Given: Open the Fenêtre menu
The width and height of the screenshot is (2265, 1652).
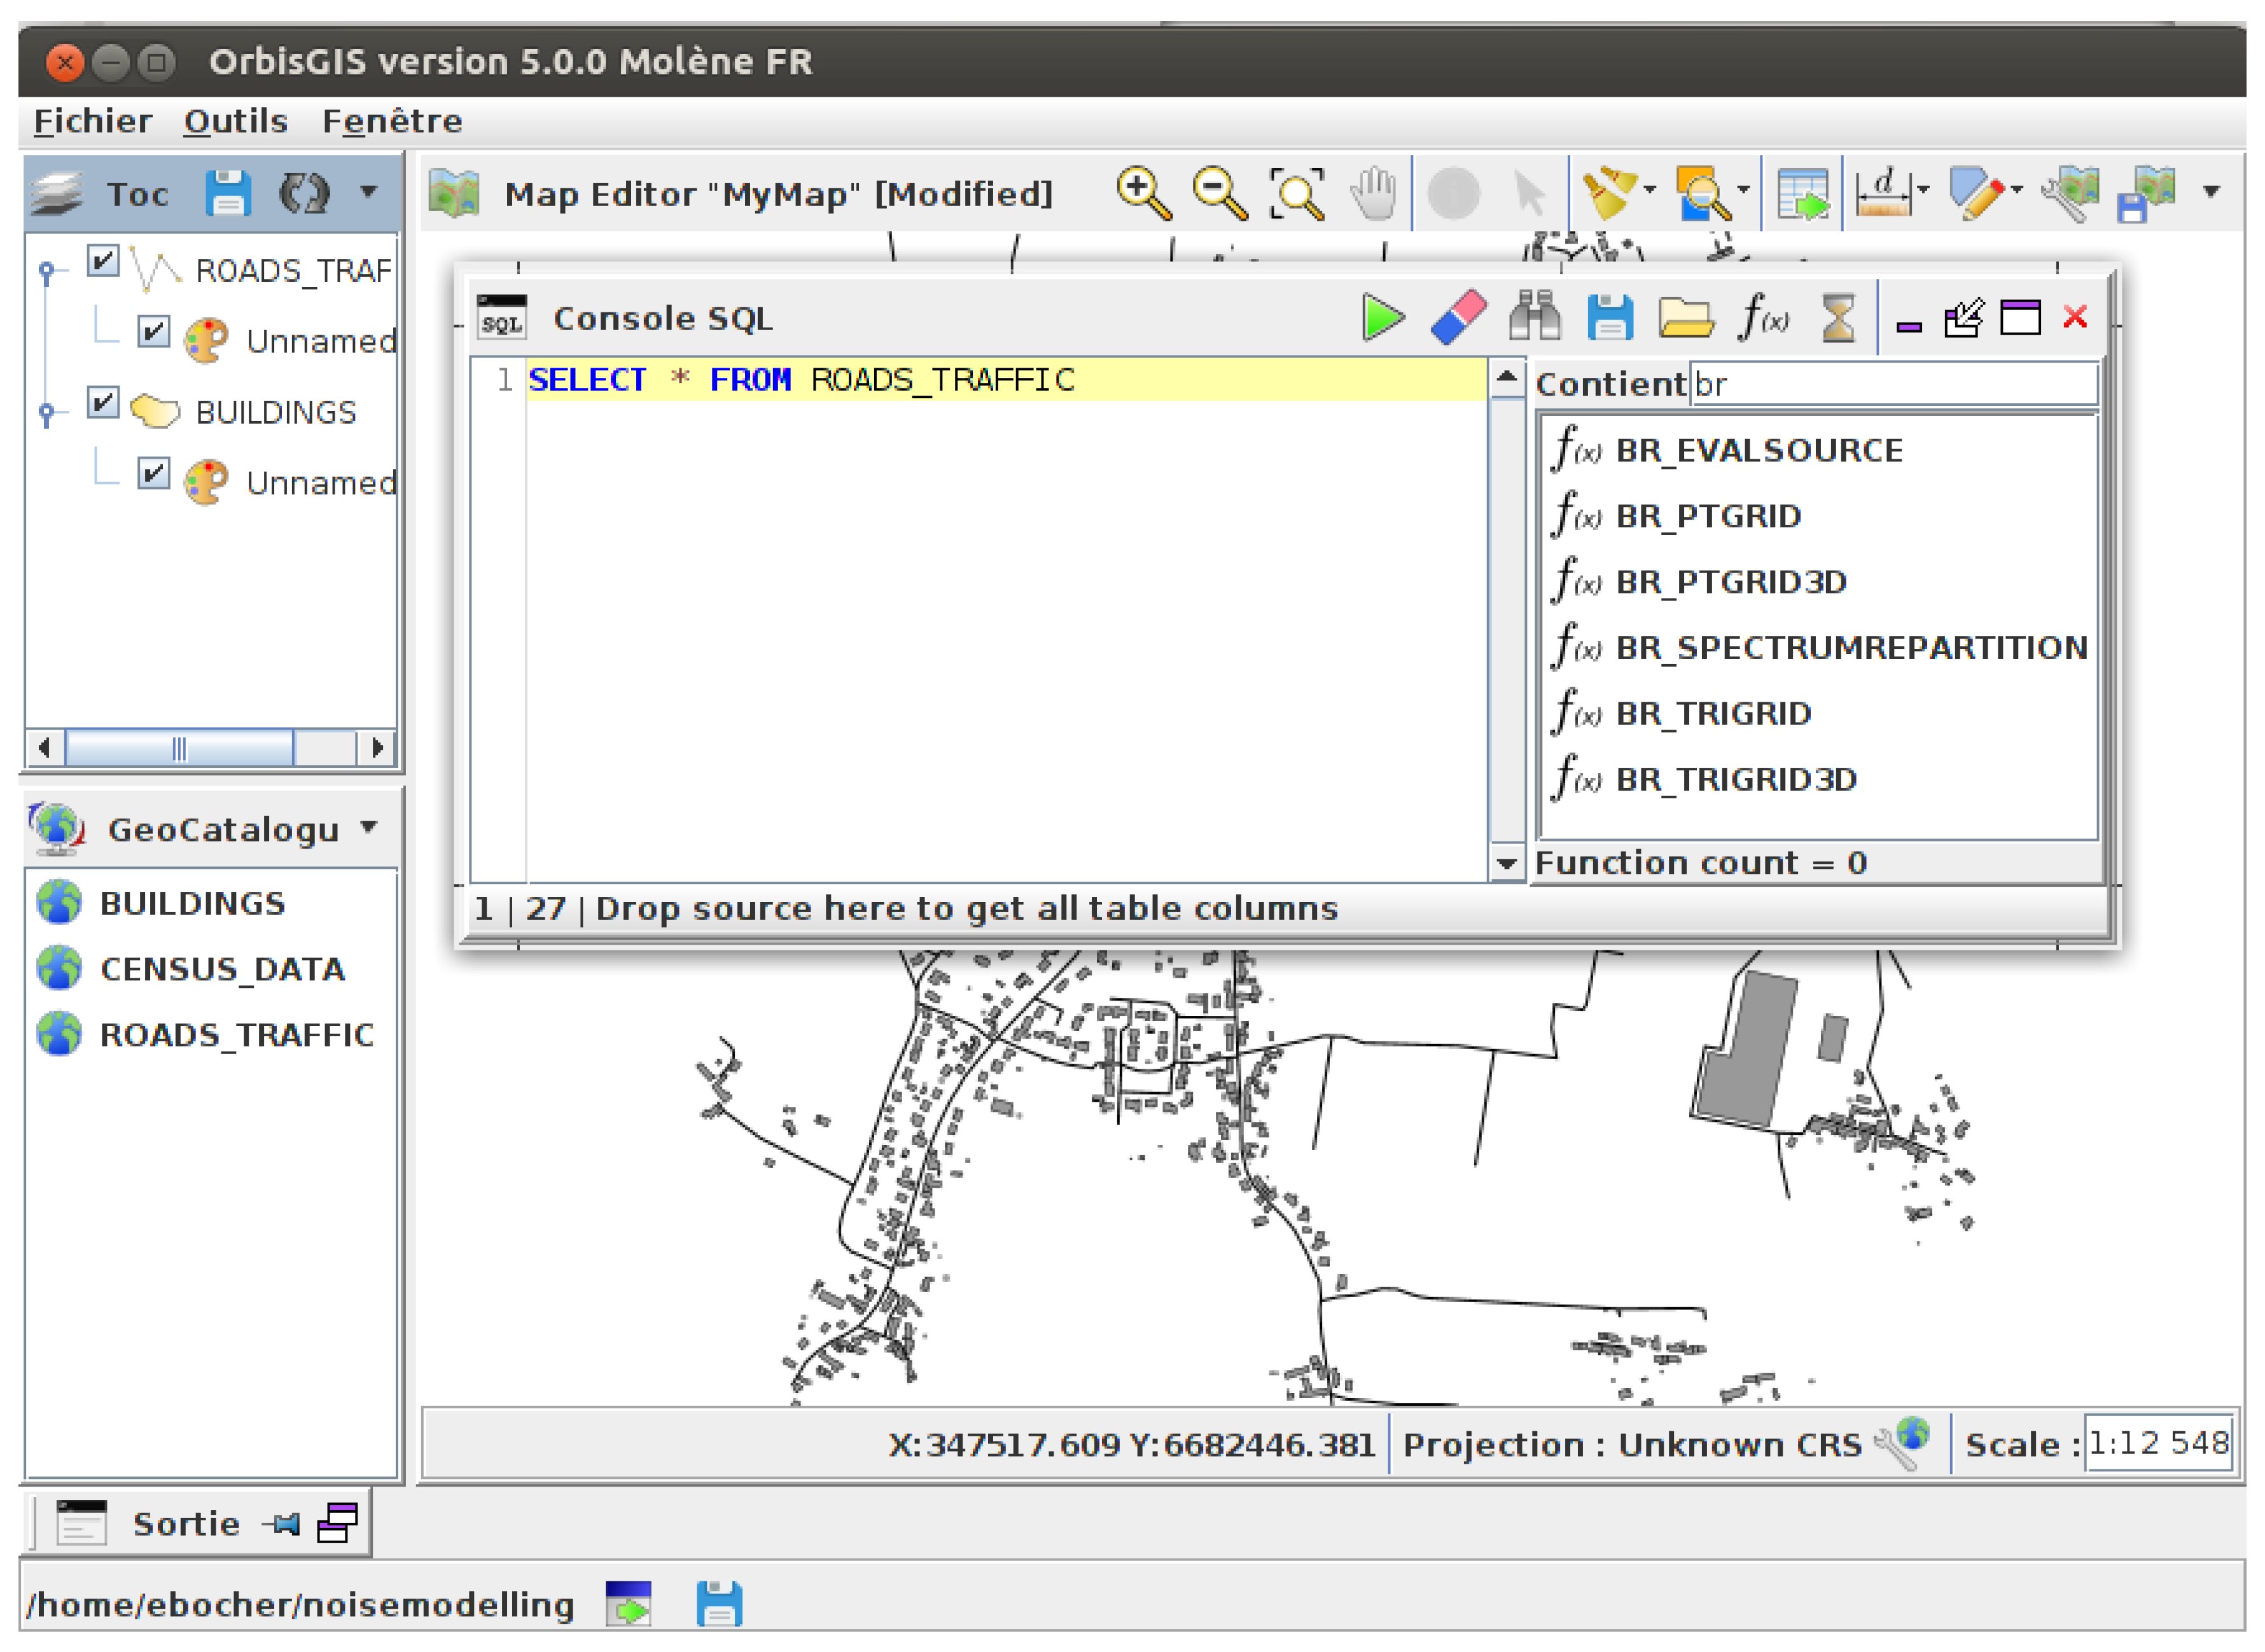Looking at the screenshot, I should 392,121.
